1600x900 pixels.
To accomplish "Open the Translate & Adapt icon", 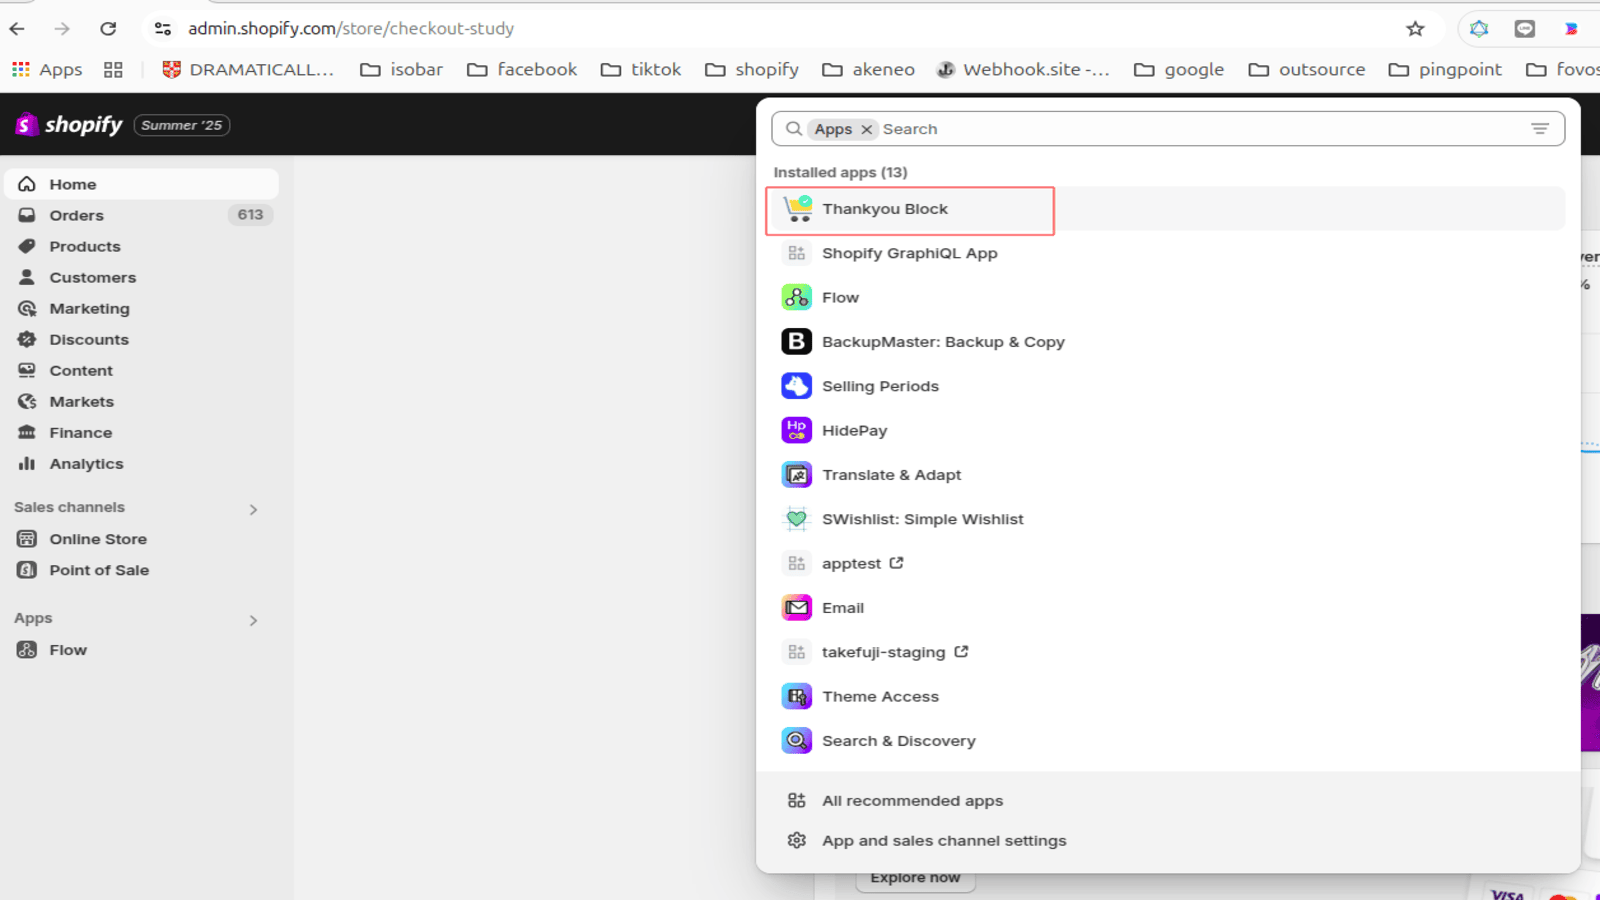I will (797, 475).
